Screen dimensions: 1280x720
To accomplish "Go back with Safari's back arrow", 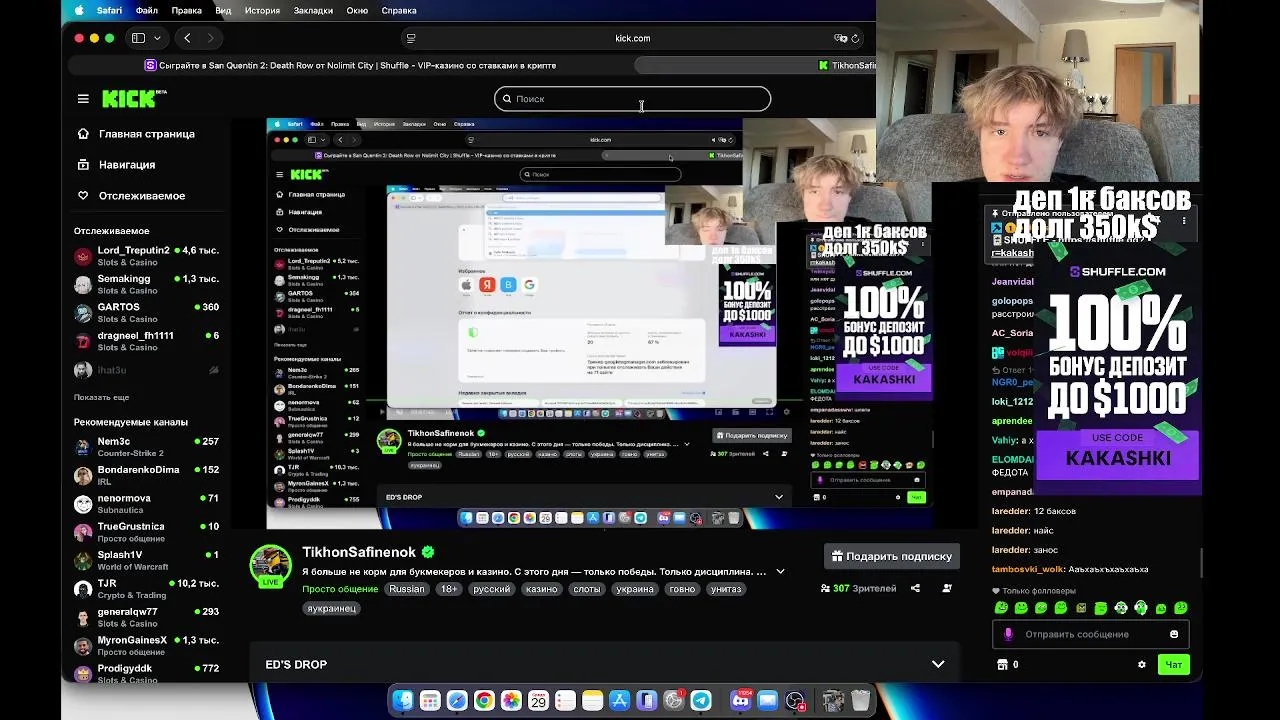I will coord(187,38).
